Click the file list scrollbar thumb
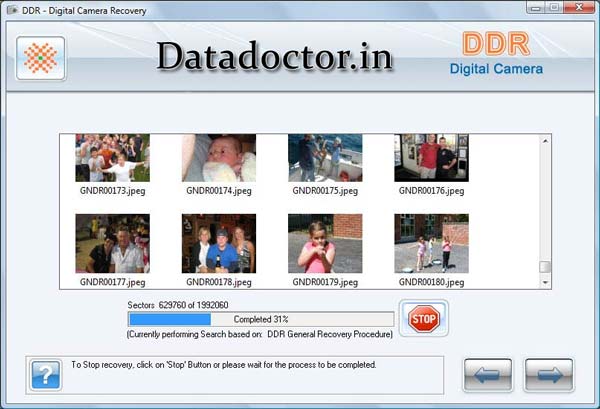This screenshot has width=600, height=409. (x=545, y=267)
